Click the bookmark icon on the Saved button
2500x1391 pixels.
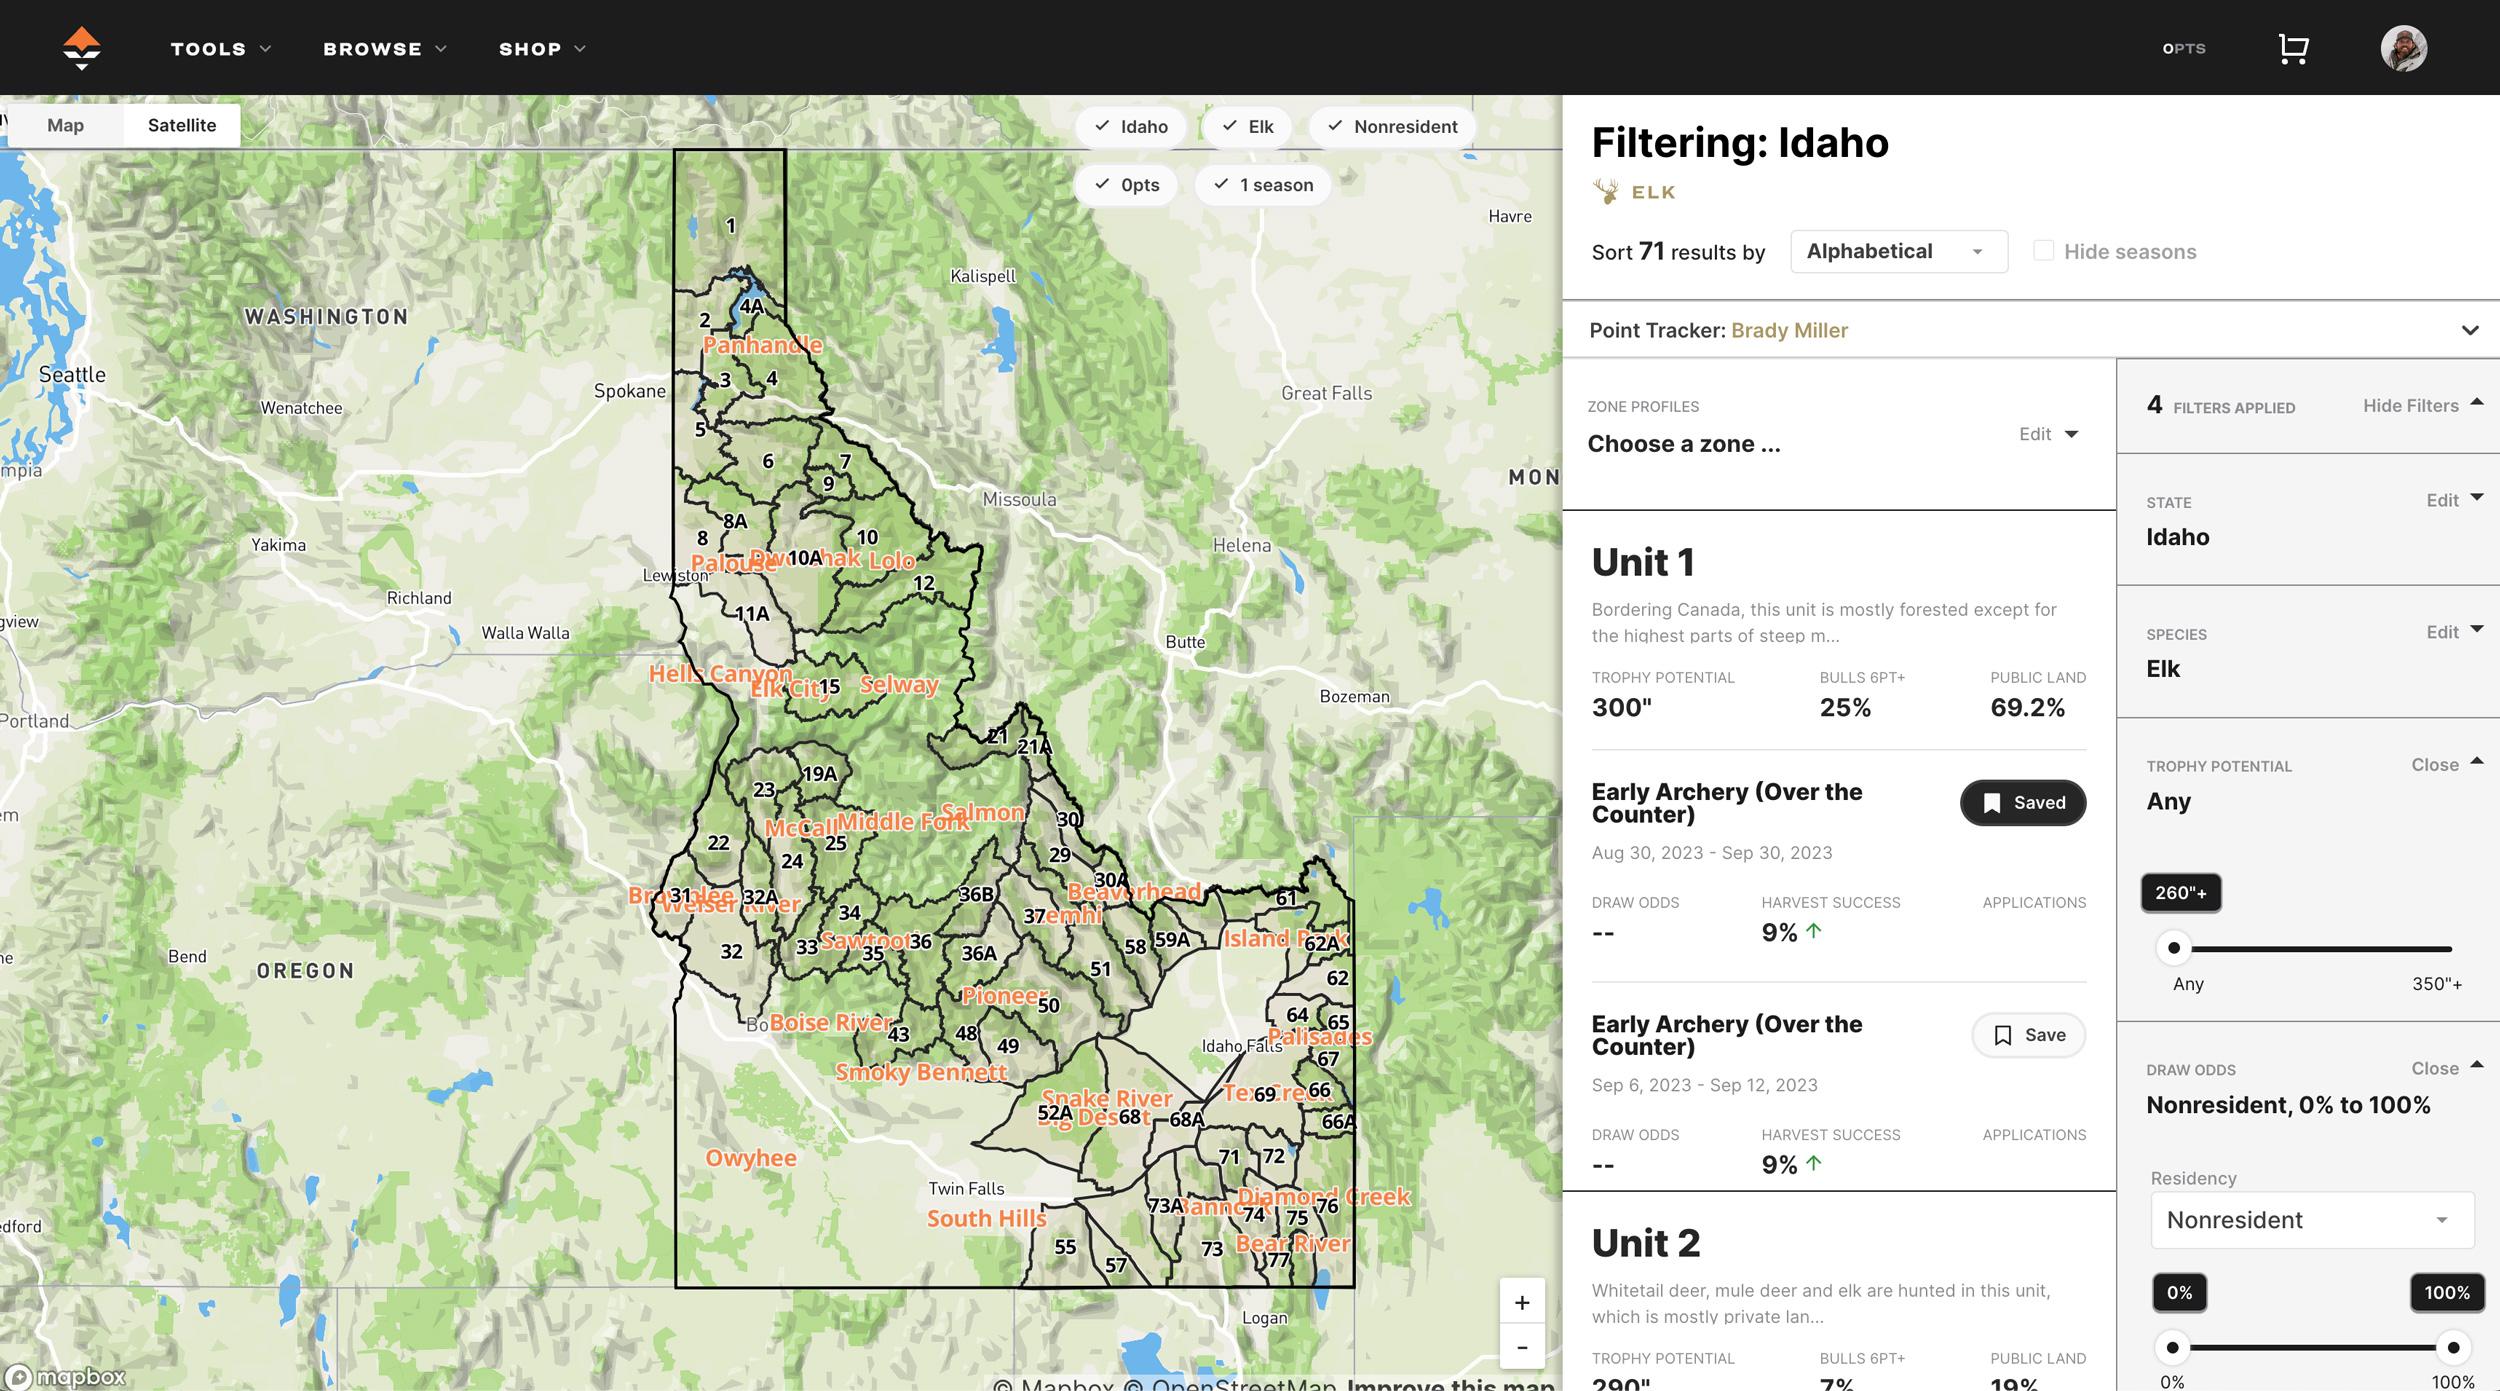tap(1993, 802)
